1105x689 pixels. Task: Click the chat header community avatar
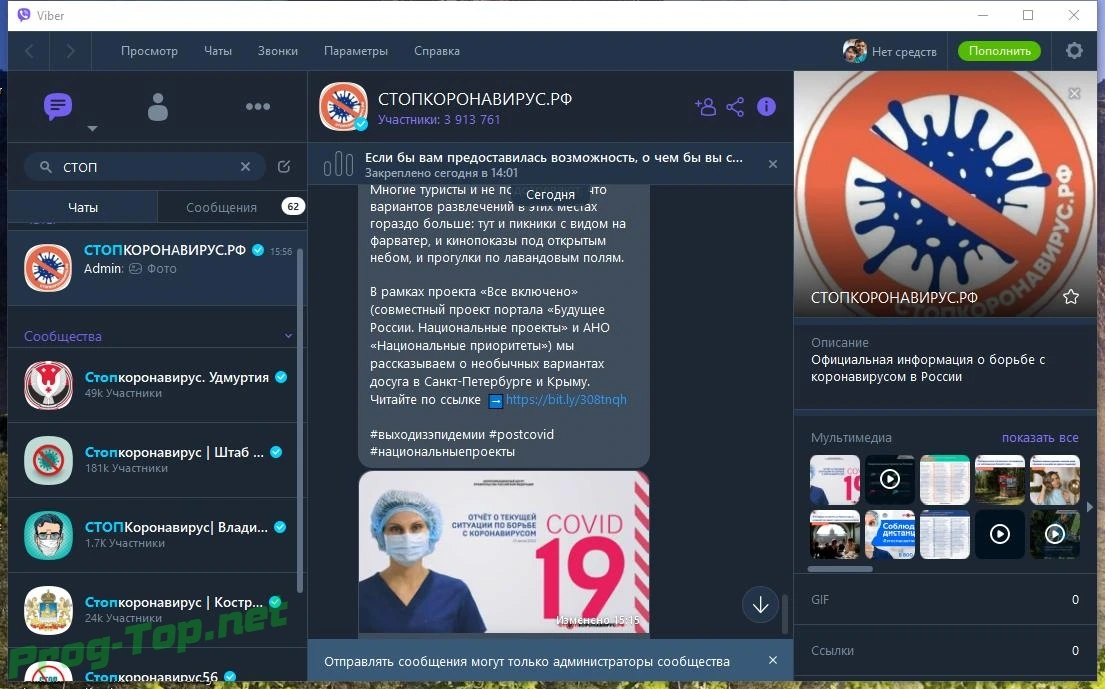click(x=343, y=107)
